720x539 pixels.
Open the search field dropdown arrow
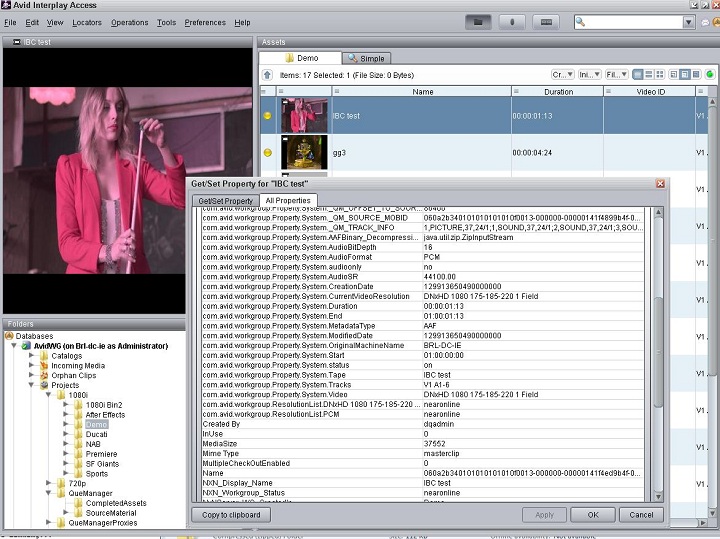tap(688, 22)
